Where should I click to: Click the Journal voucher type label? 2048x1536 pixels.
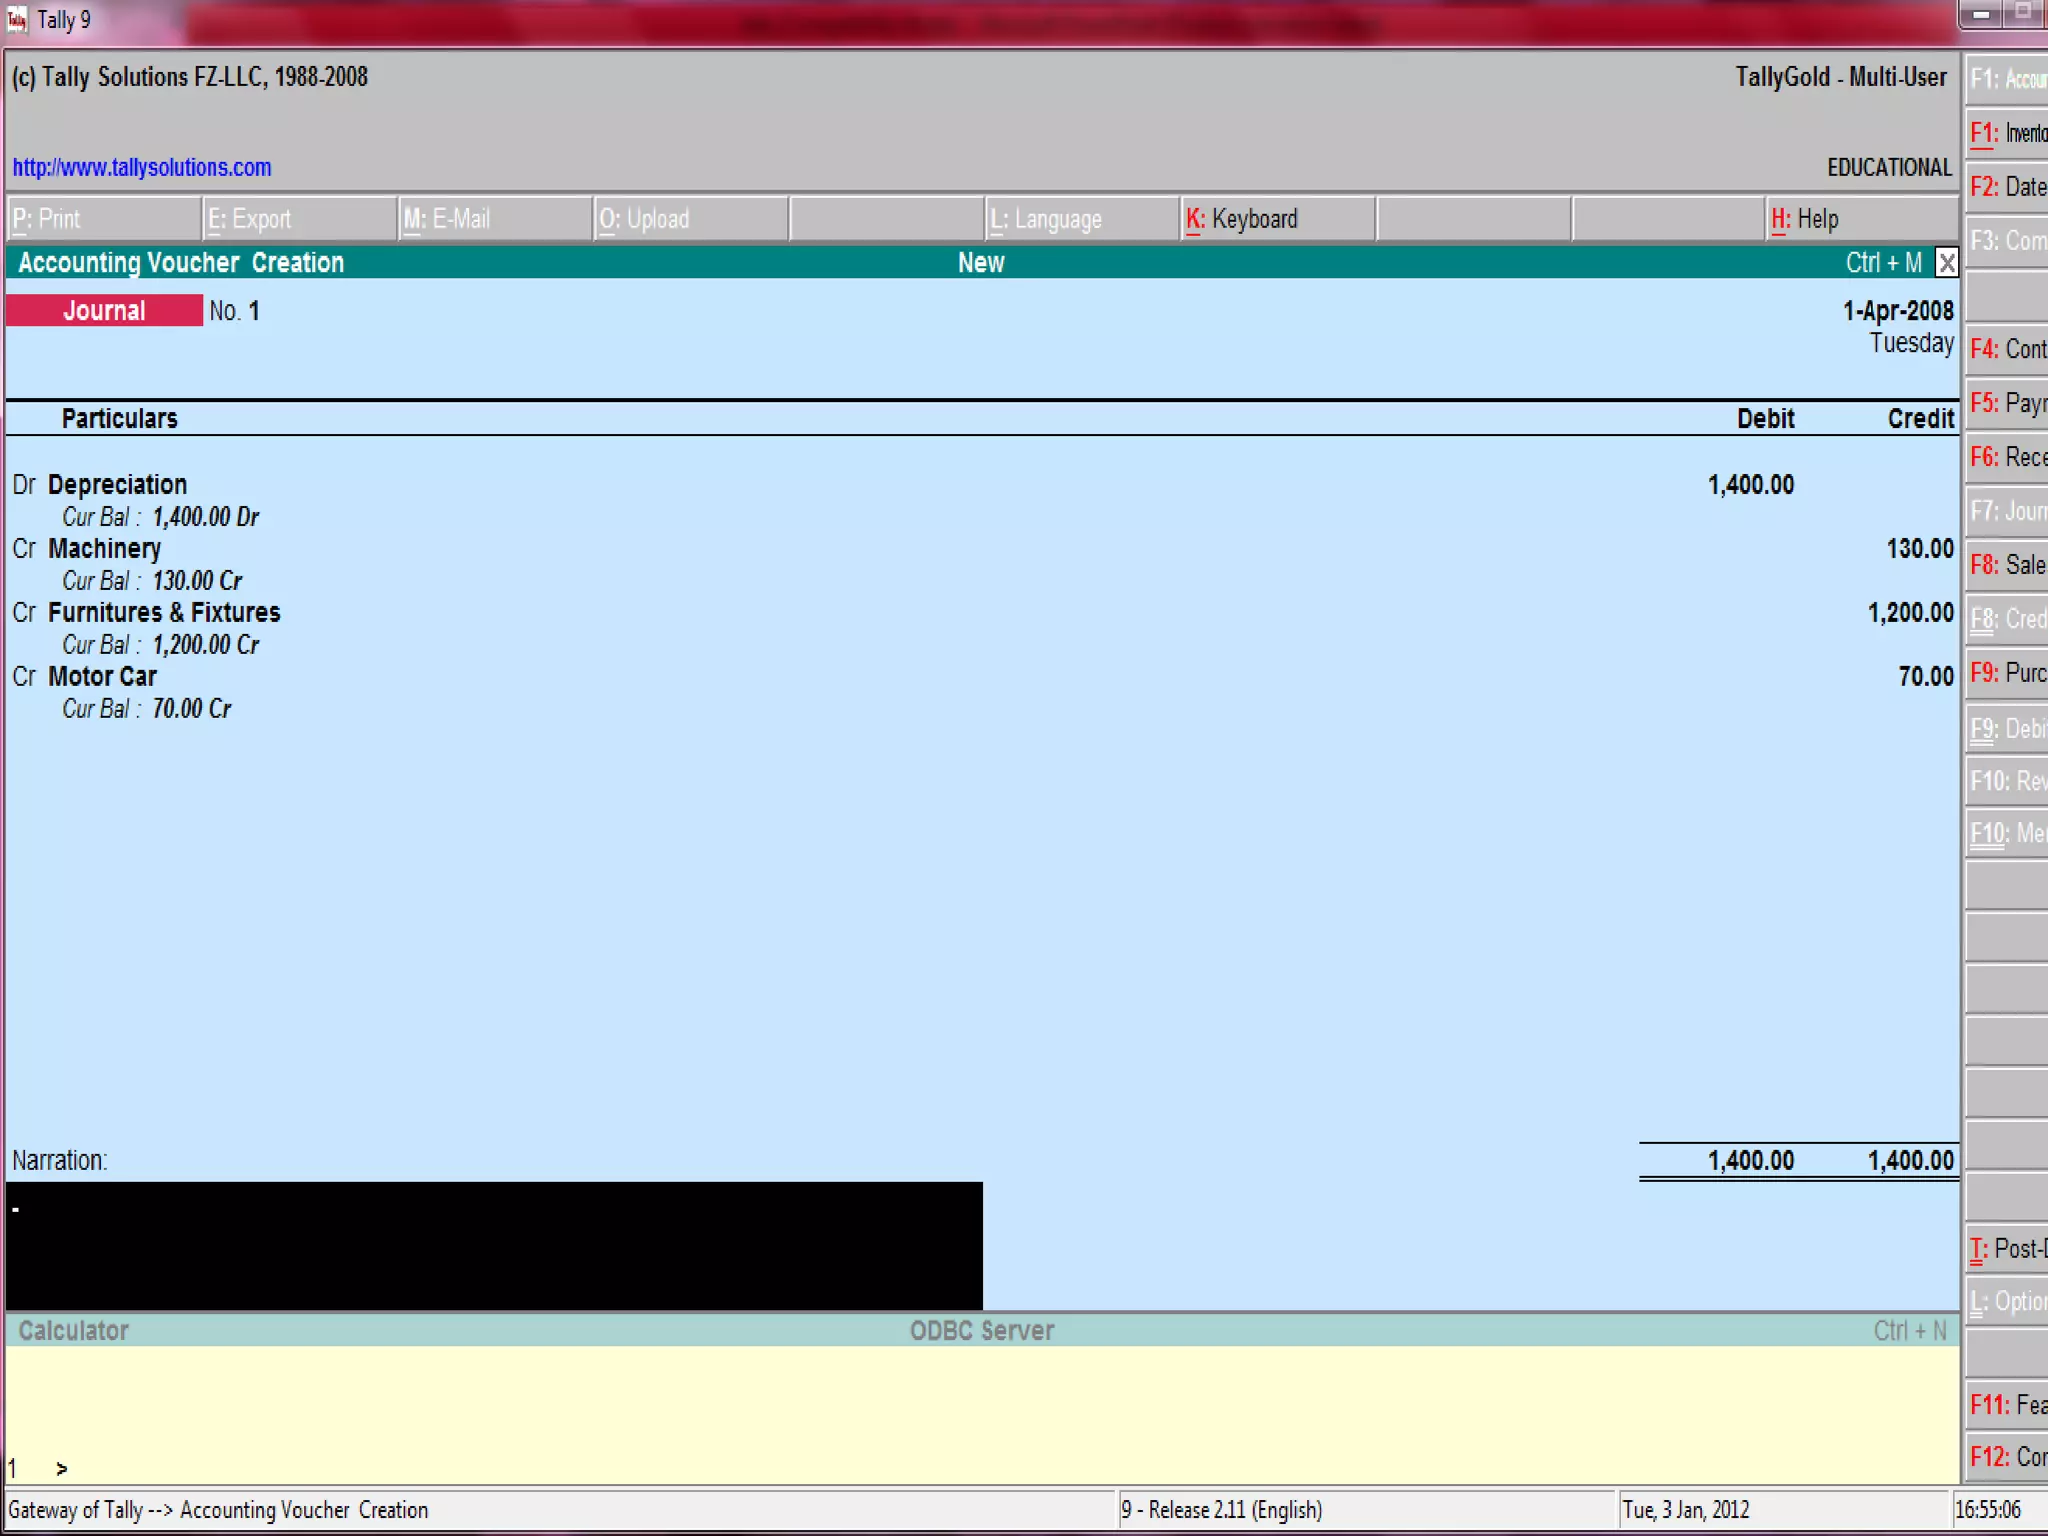(x=104, y=311)
